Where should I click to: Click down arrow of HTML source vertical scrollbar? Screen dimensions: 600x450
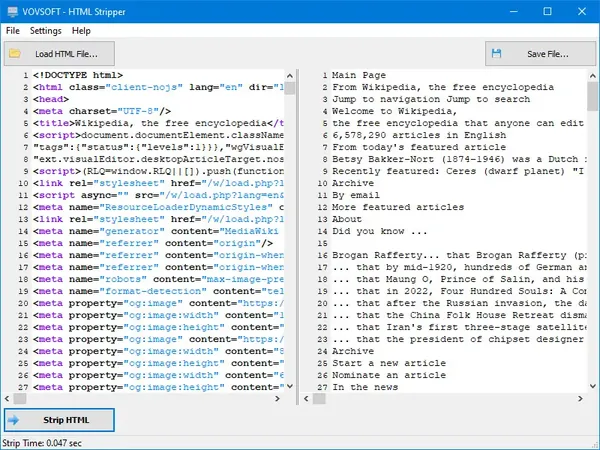pyautogui.click(x=290, y=386)
